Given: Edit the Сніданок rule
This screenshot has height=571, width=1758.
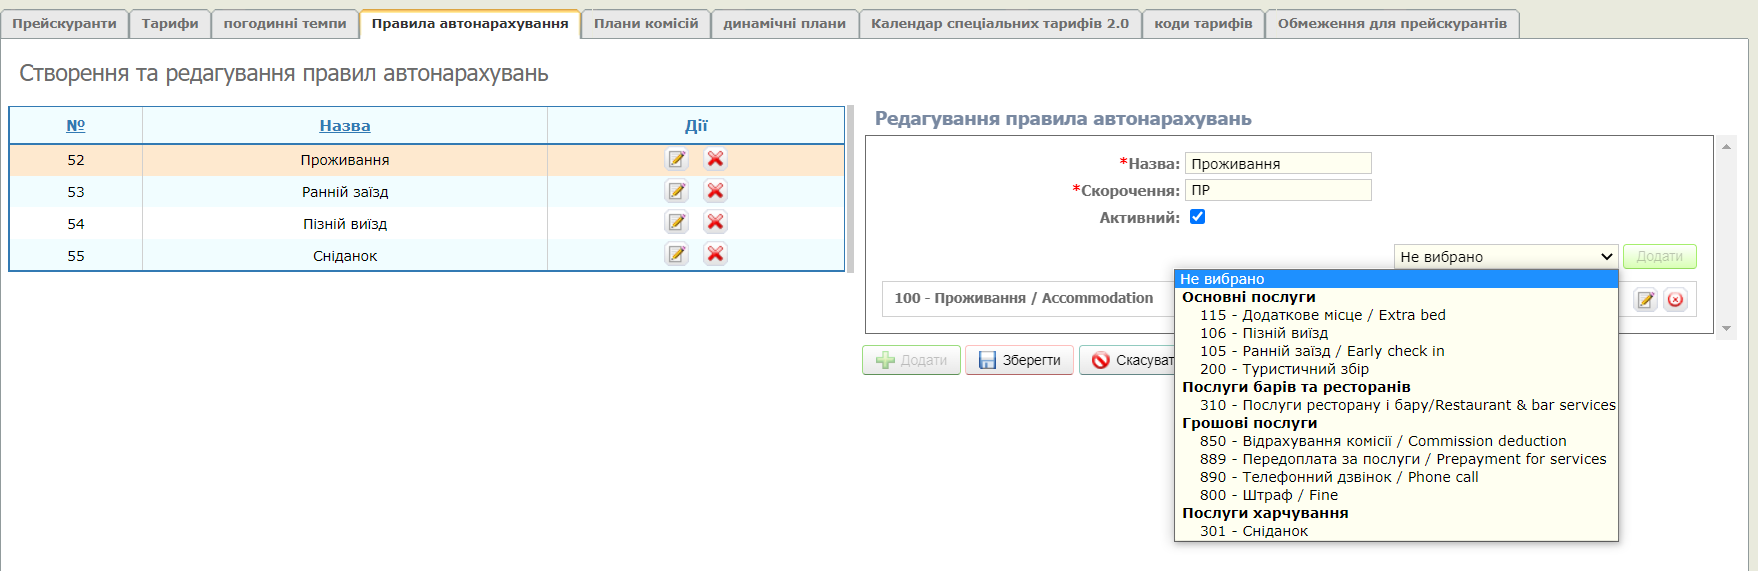Looking at the screenshot, I should click(x=677, y=255).
